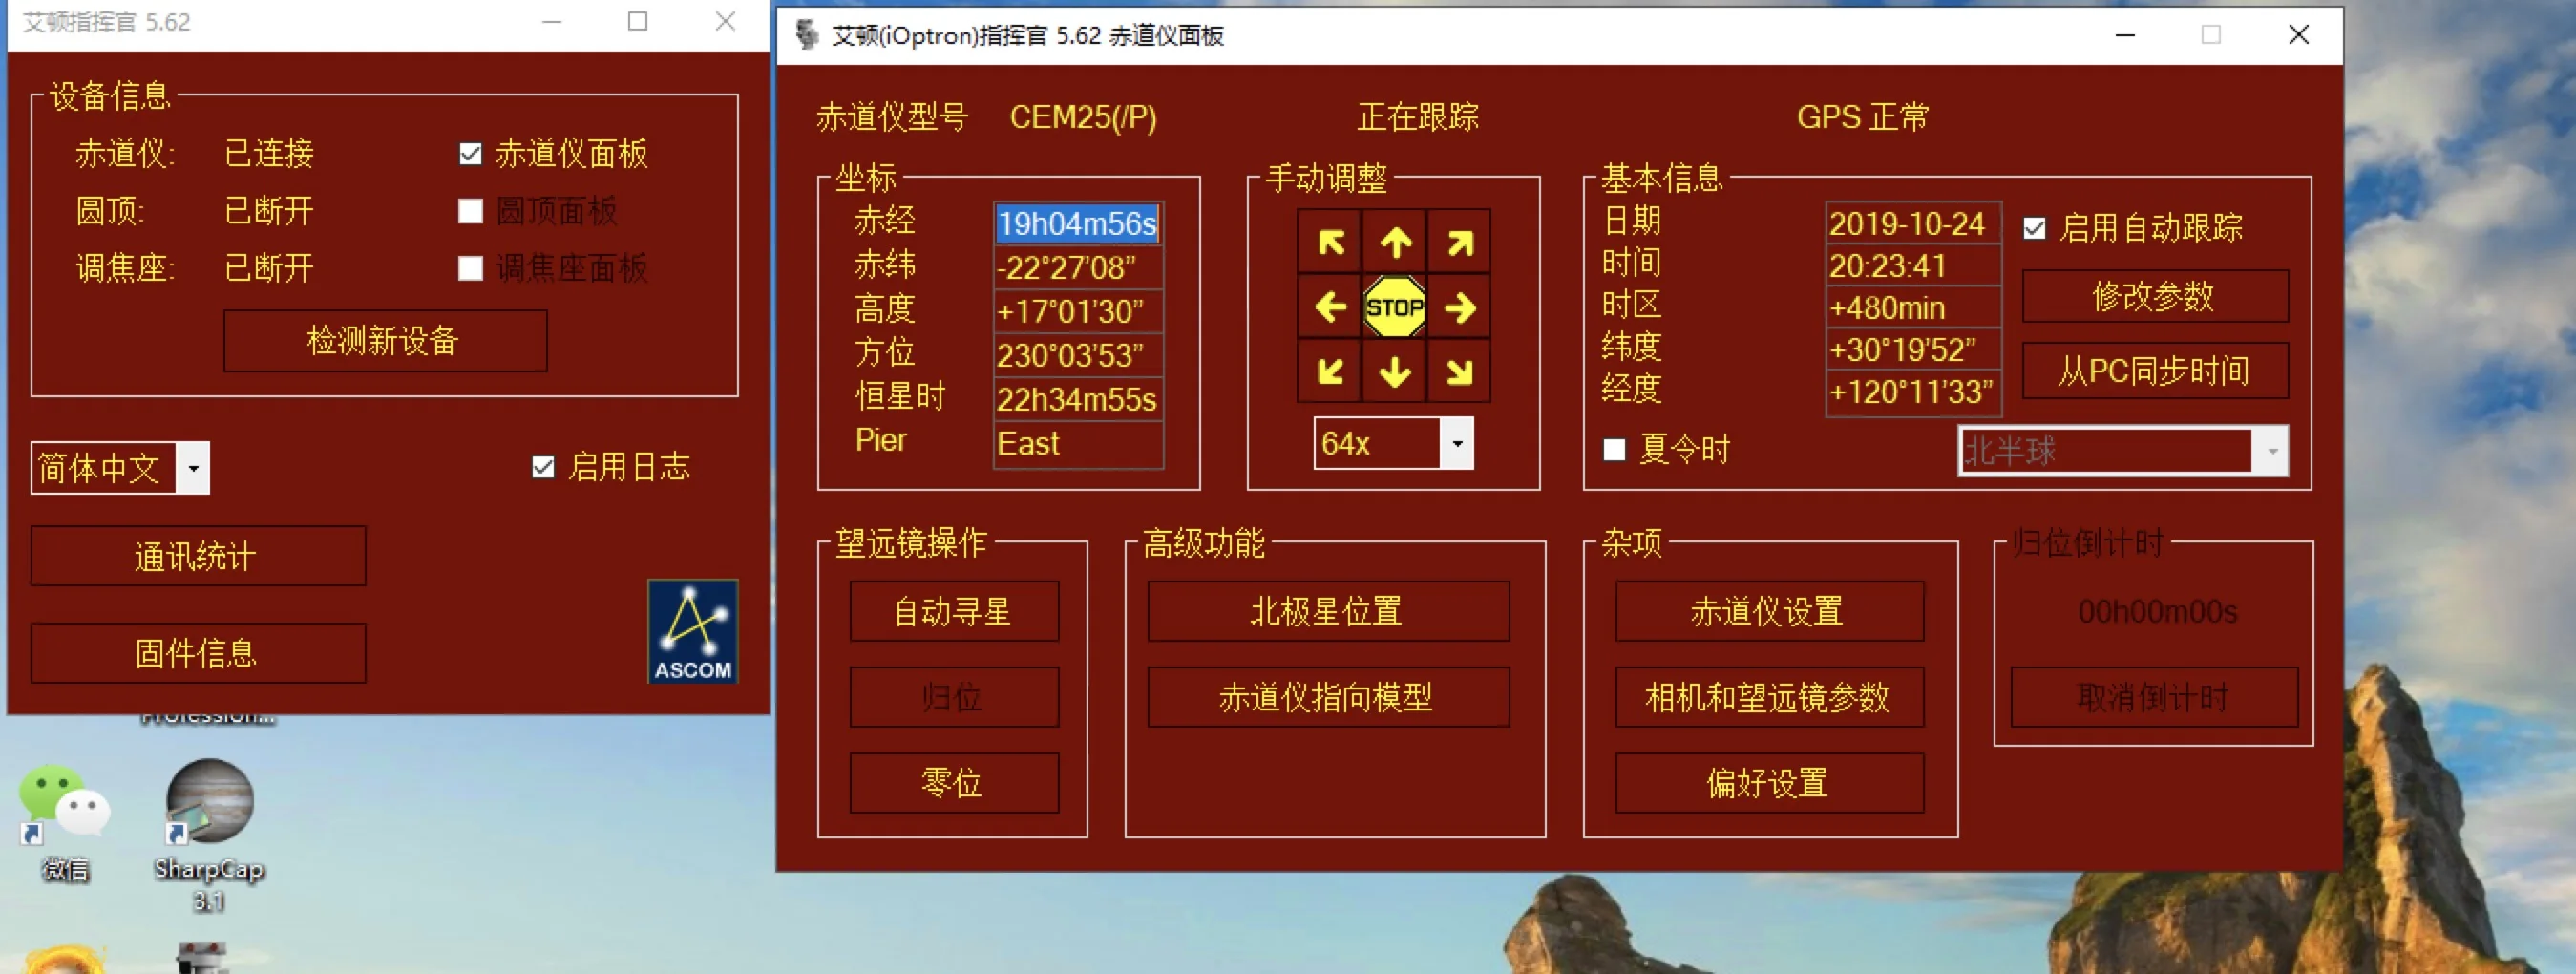This screenshot has height=974, width=2576.
Task: Open 偏好设置
Action: click(x=1769, y=783)
